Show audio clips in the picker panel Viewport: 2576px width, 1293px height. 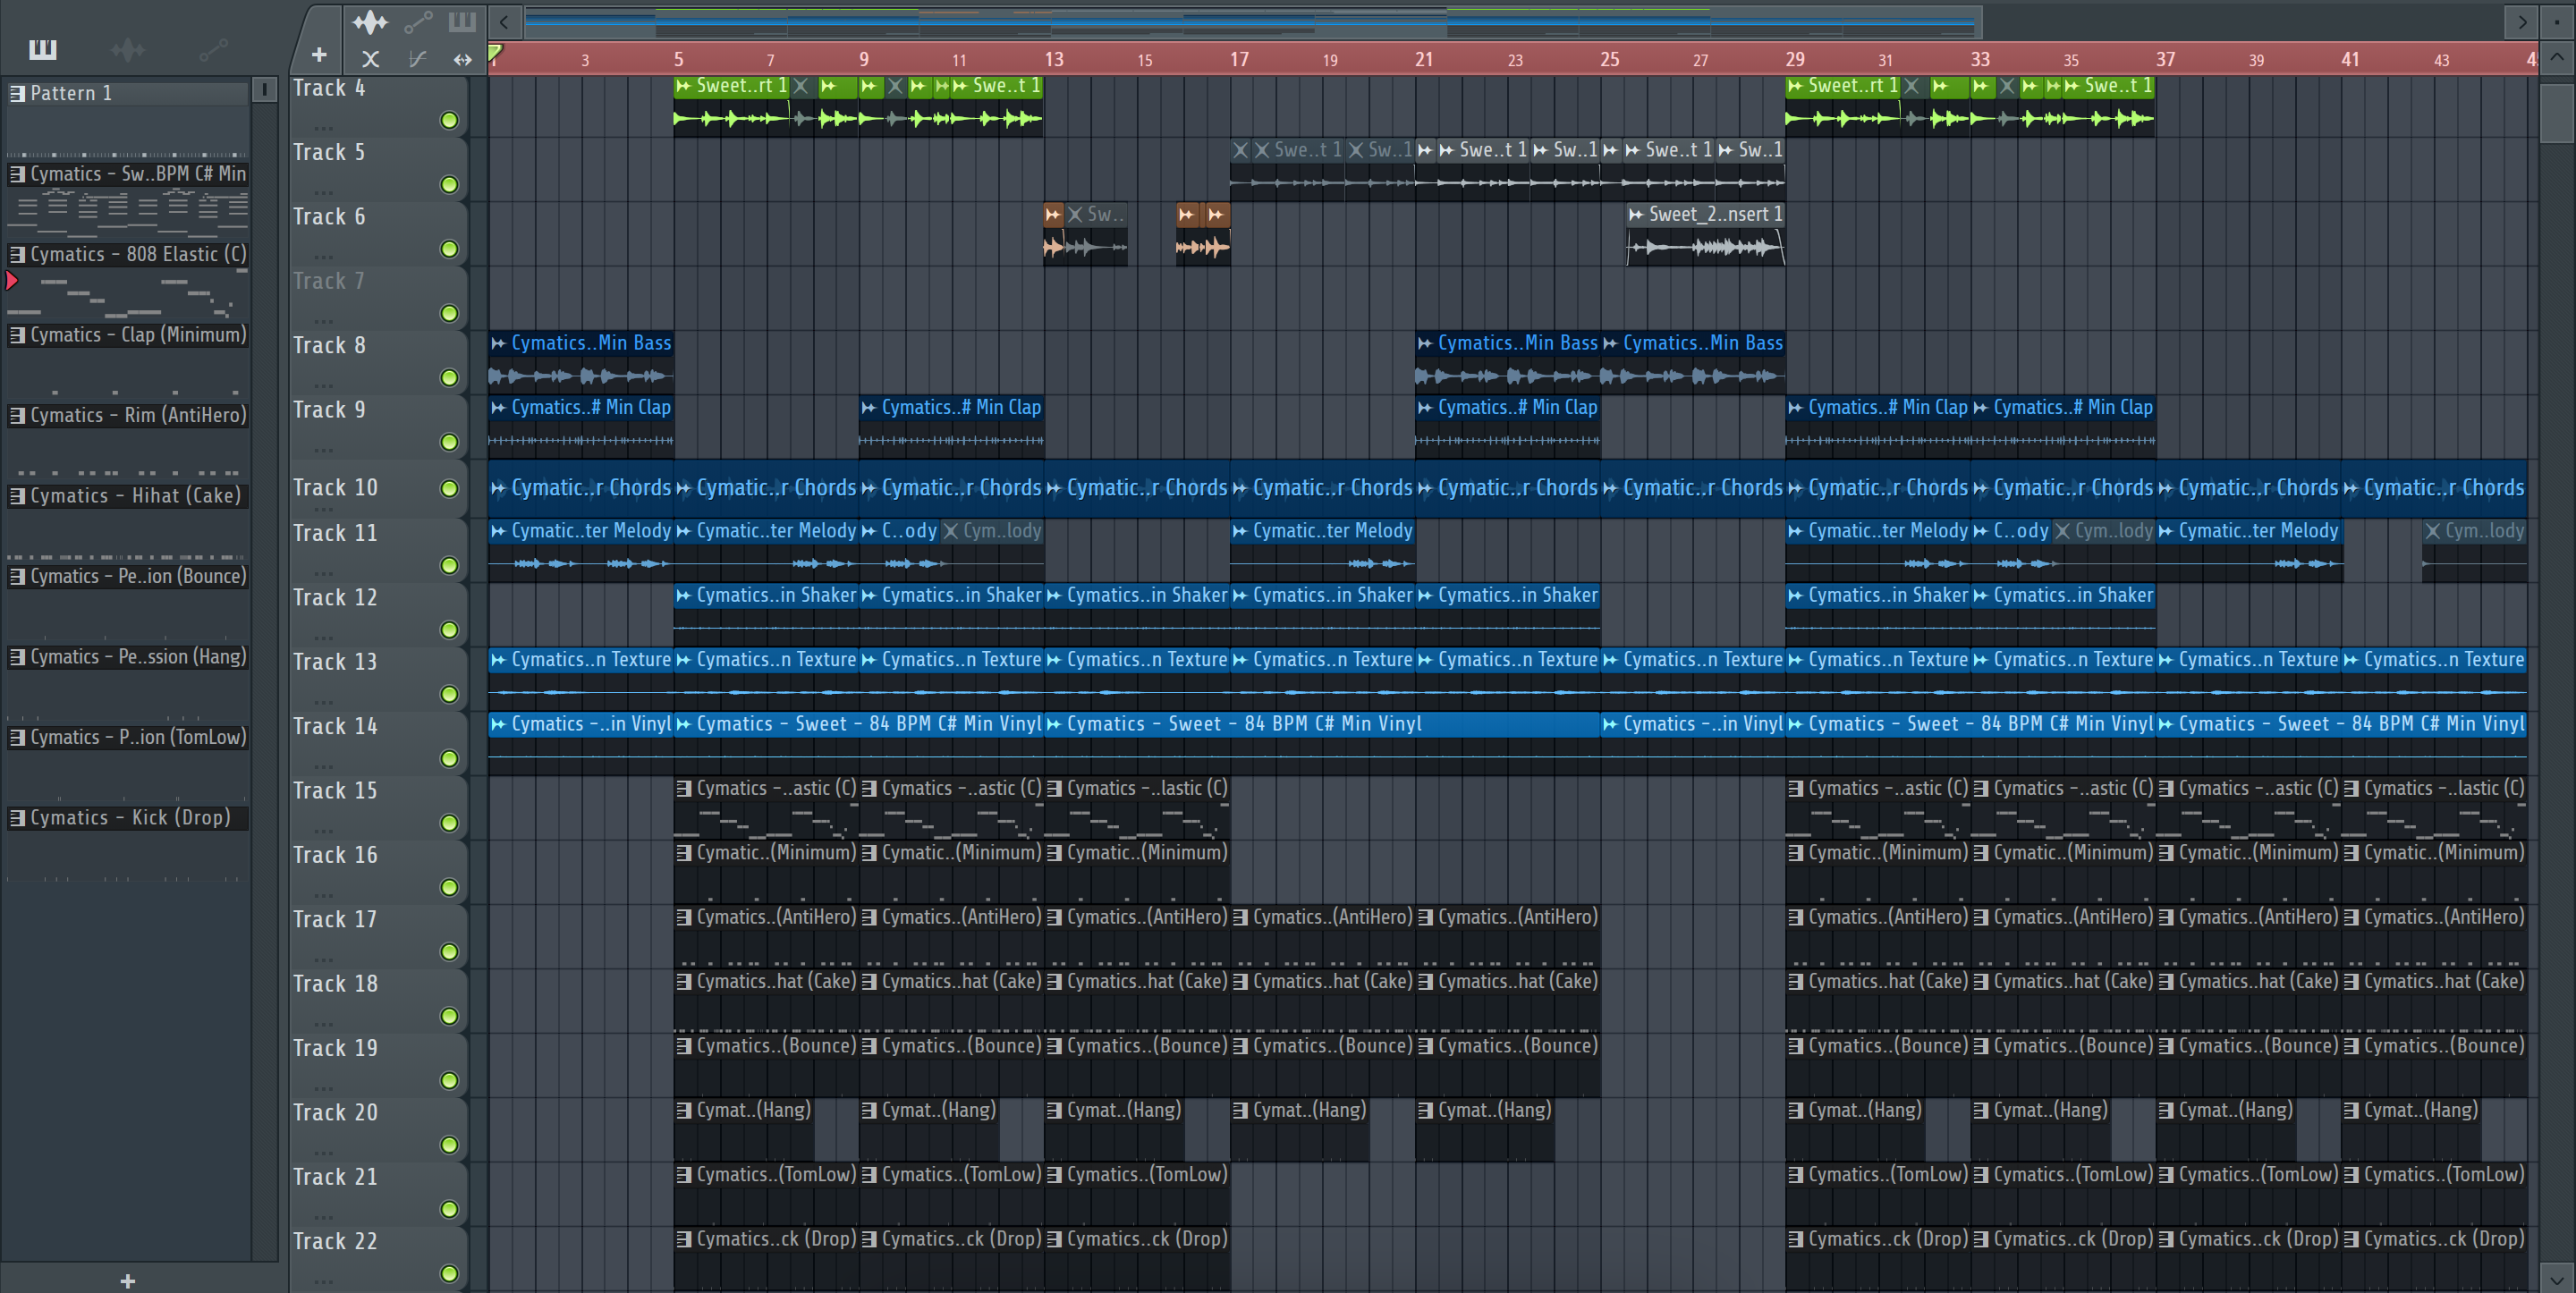click(x=128, y=49)
